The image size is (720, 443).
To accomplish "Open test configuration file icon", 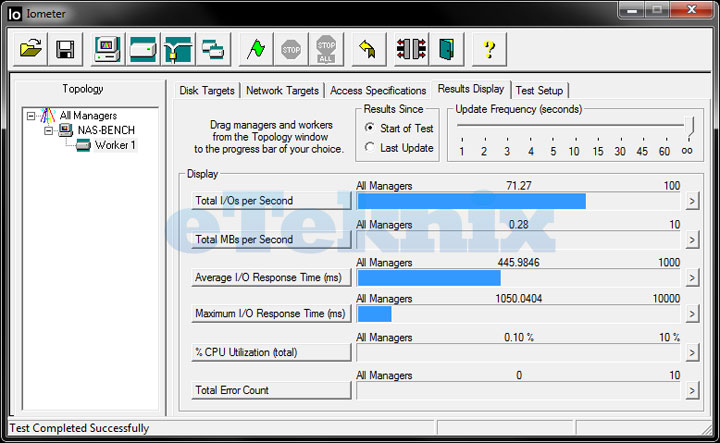I will (30, 49).
